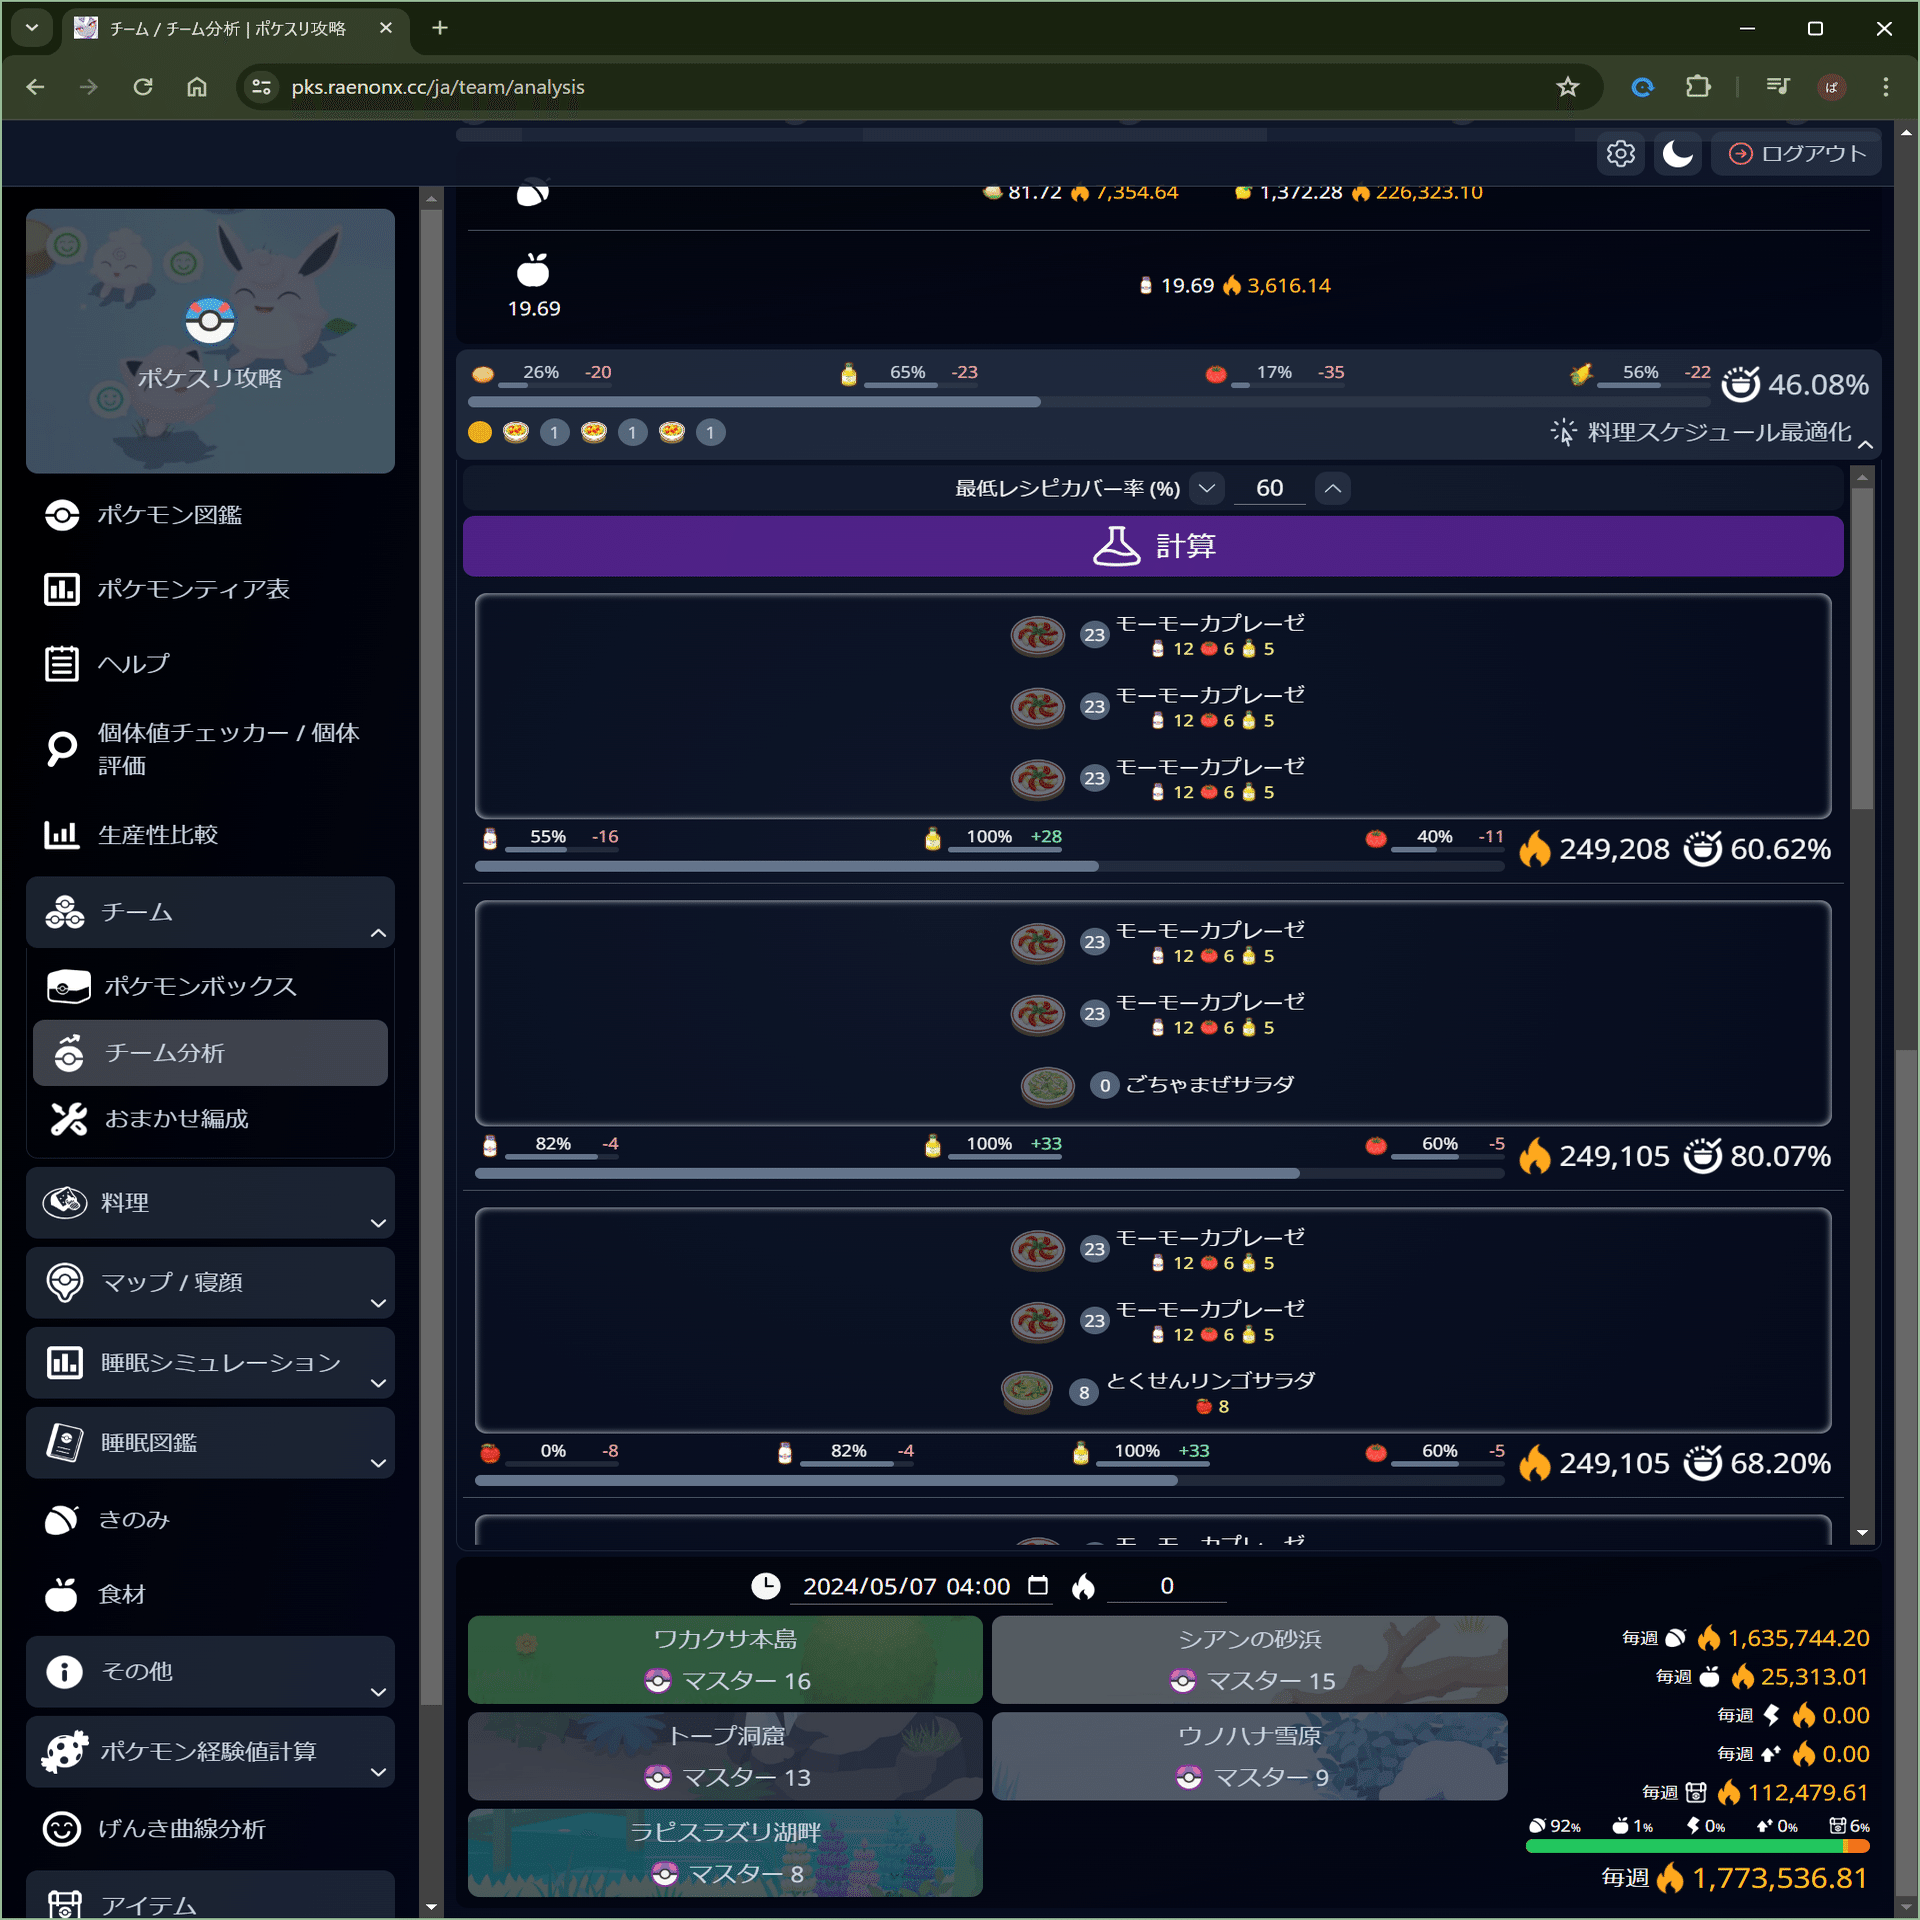Expand the アイテム section

coord(210,1897)
